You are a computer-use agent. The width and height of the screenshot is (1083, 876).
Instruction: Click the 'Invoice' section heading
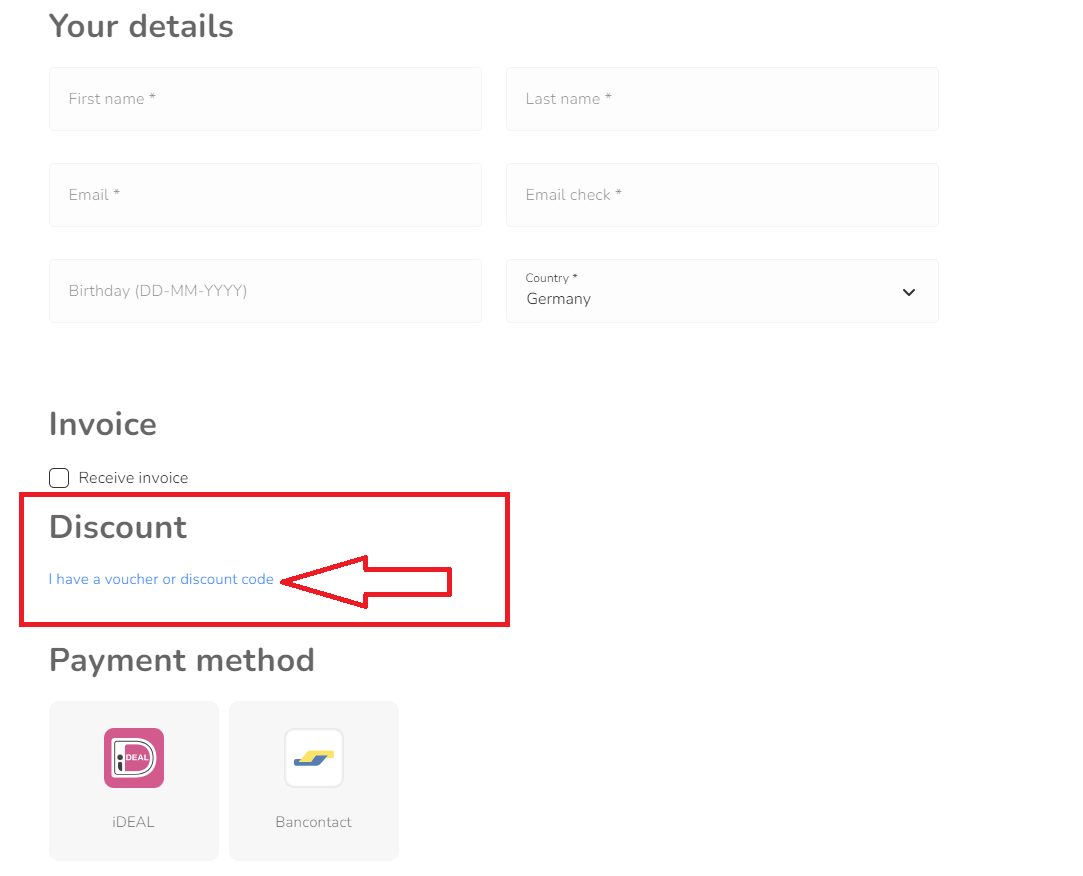pos(103,424)
